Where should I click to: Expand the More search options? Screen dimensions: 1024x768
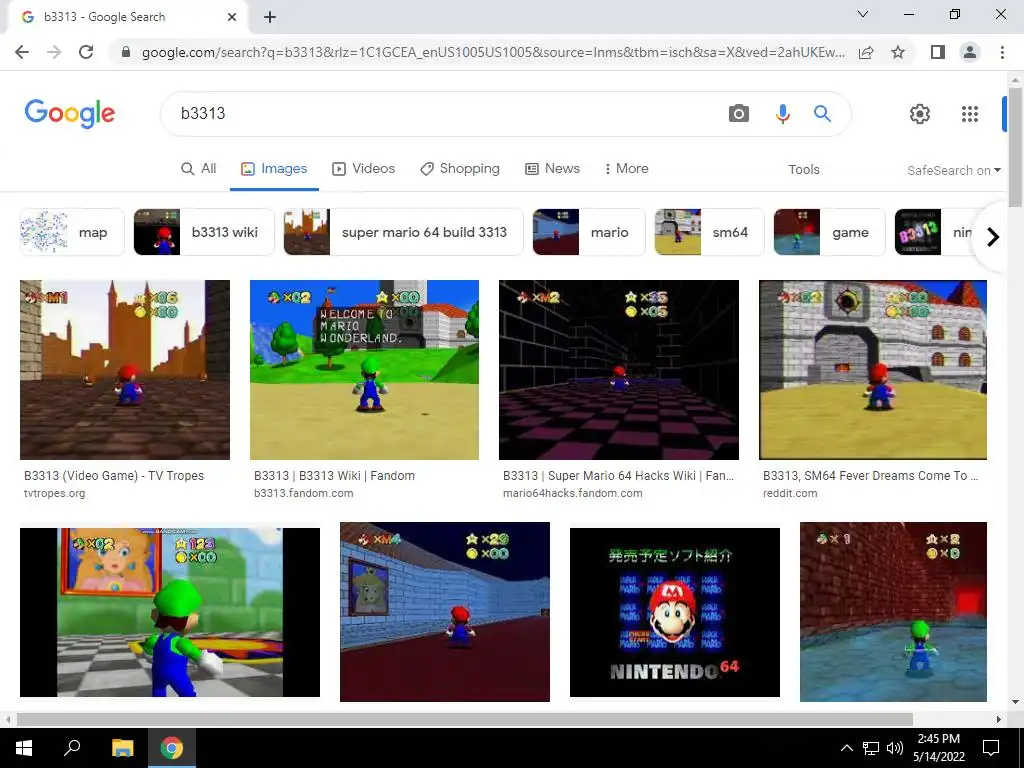626,168
